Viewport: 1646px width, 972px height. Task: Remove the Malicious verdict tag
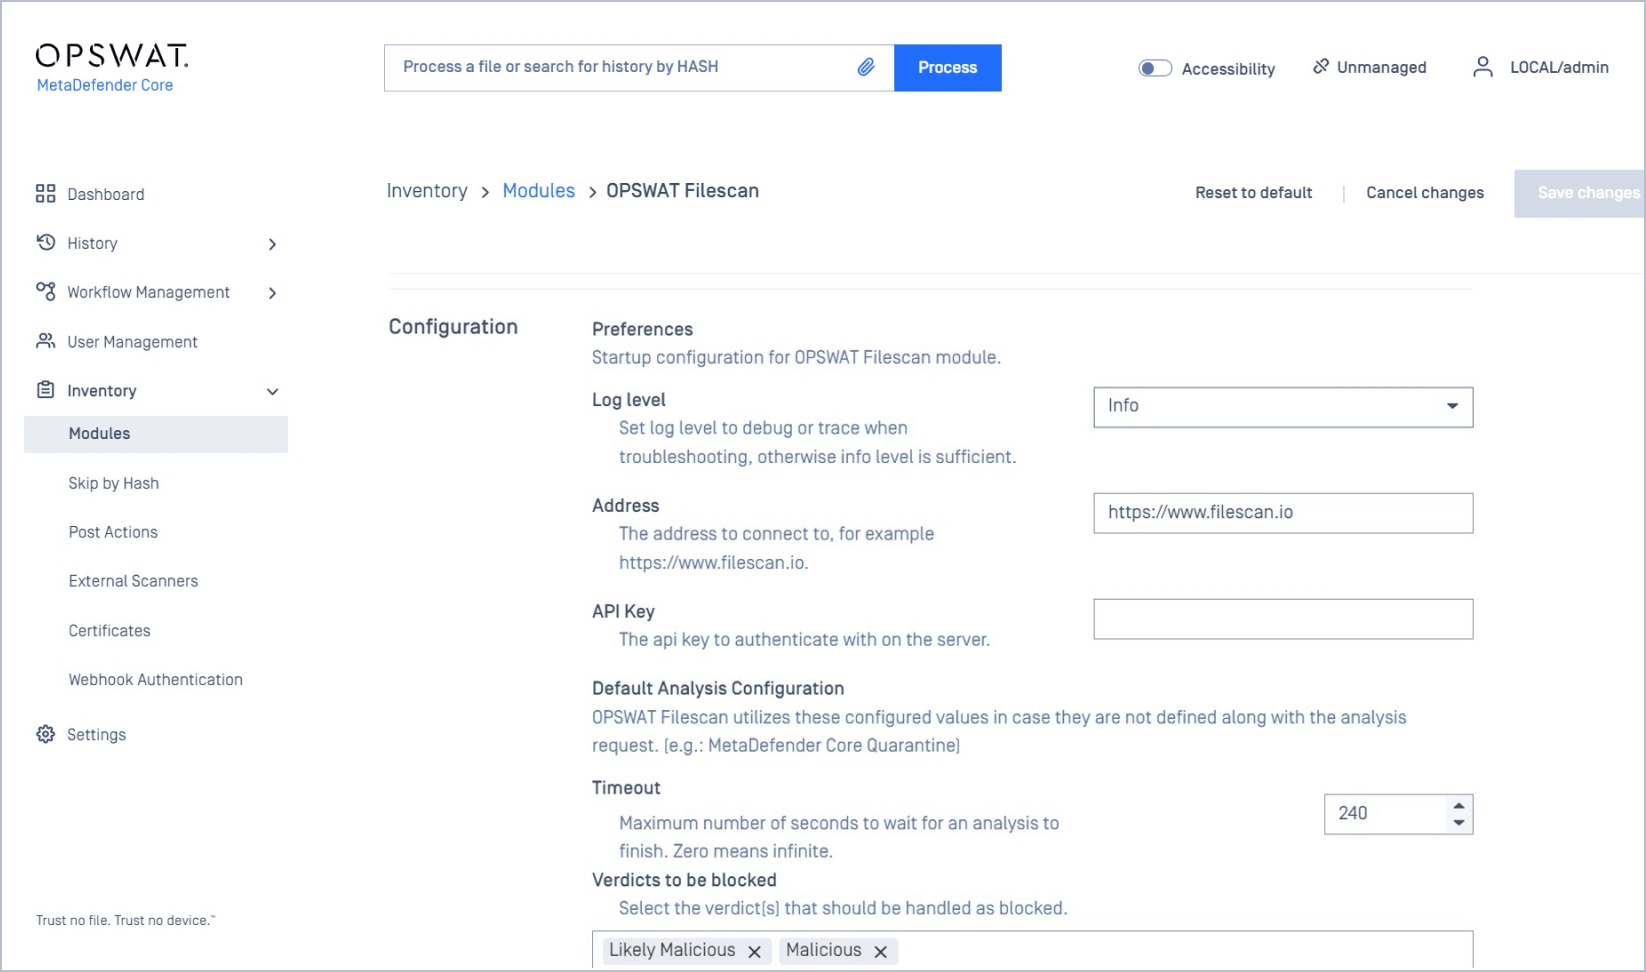881,952
